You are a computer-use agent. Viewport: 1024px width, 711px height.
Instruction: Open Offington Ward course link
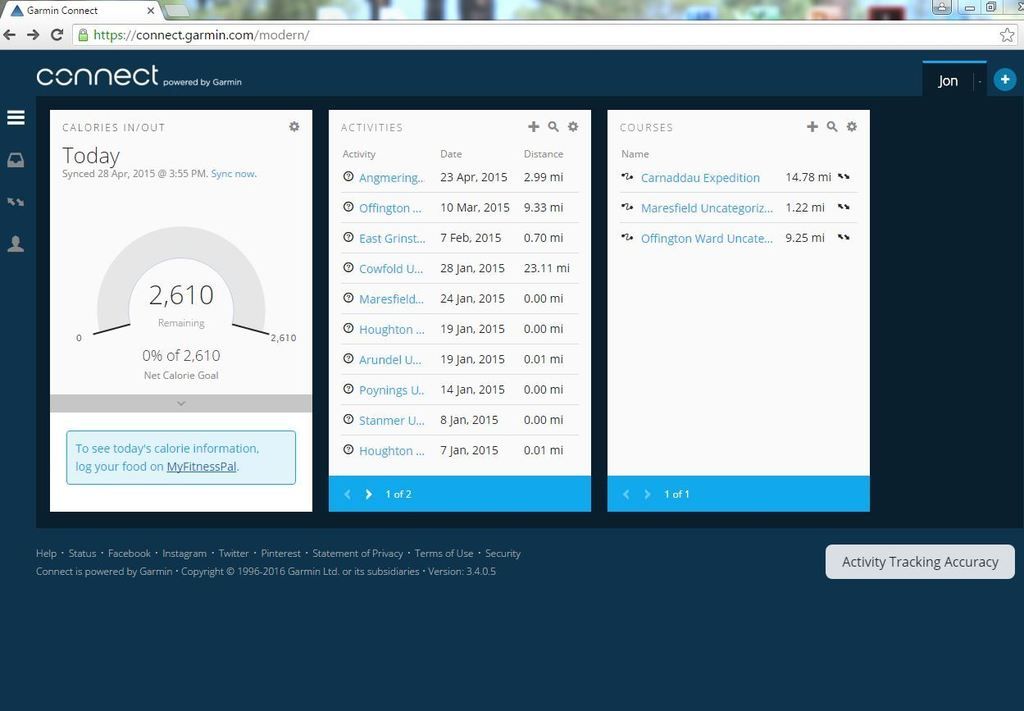click(707, 238)
